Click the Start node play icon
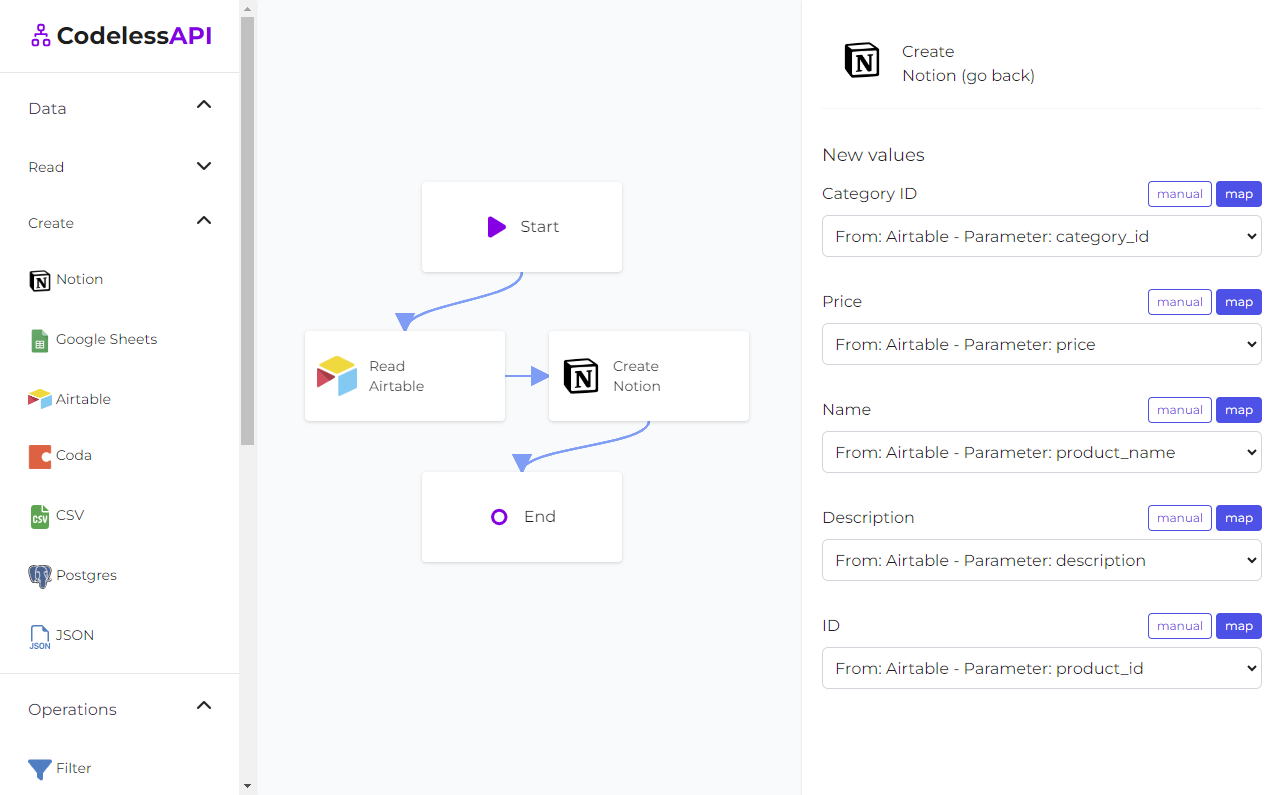This screenshot has height=795, width=1282. (497, 227)
